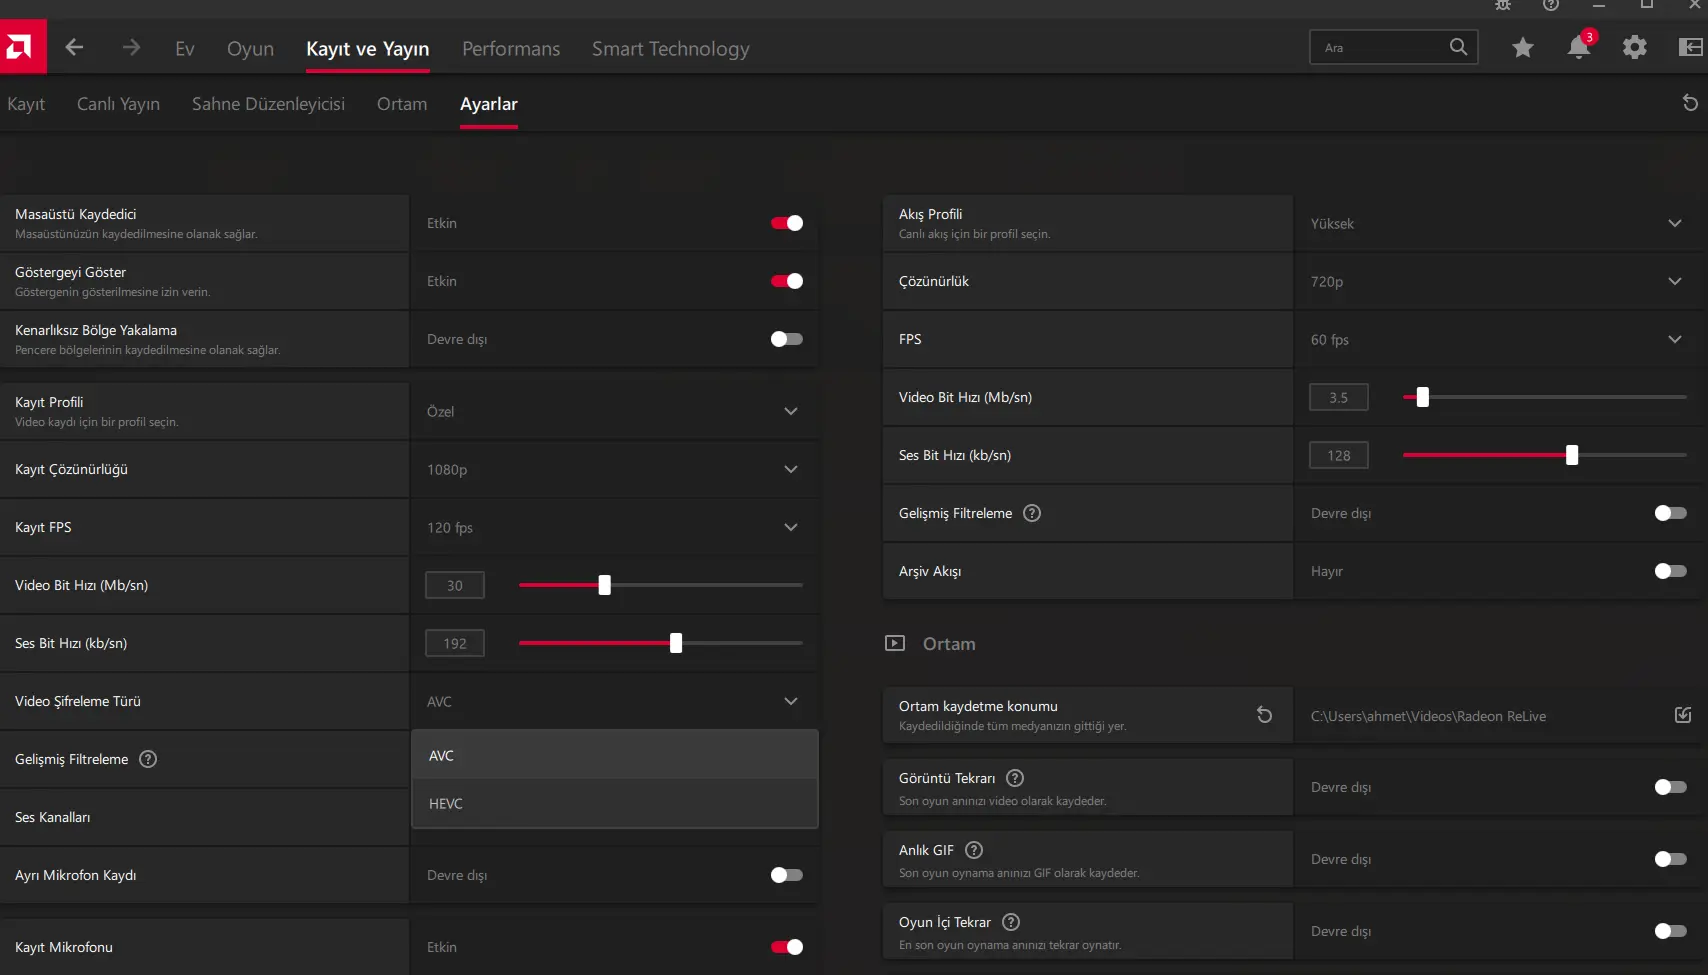The height and width of the screenshot is (975, 1708).
Task: Open the Canlı Yayın sub-tab
Action: (118, 104)
